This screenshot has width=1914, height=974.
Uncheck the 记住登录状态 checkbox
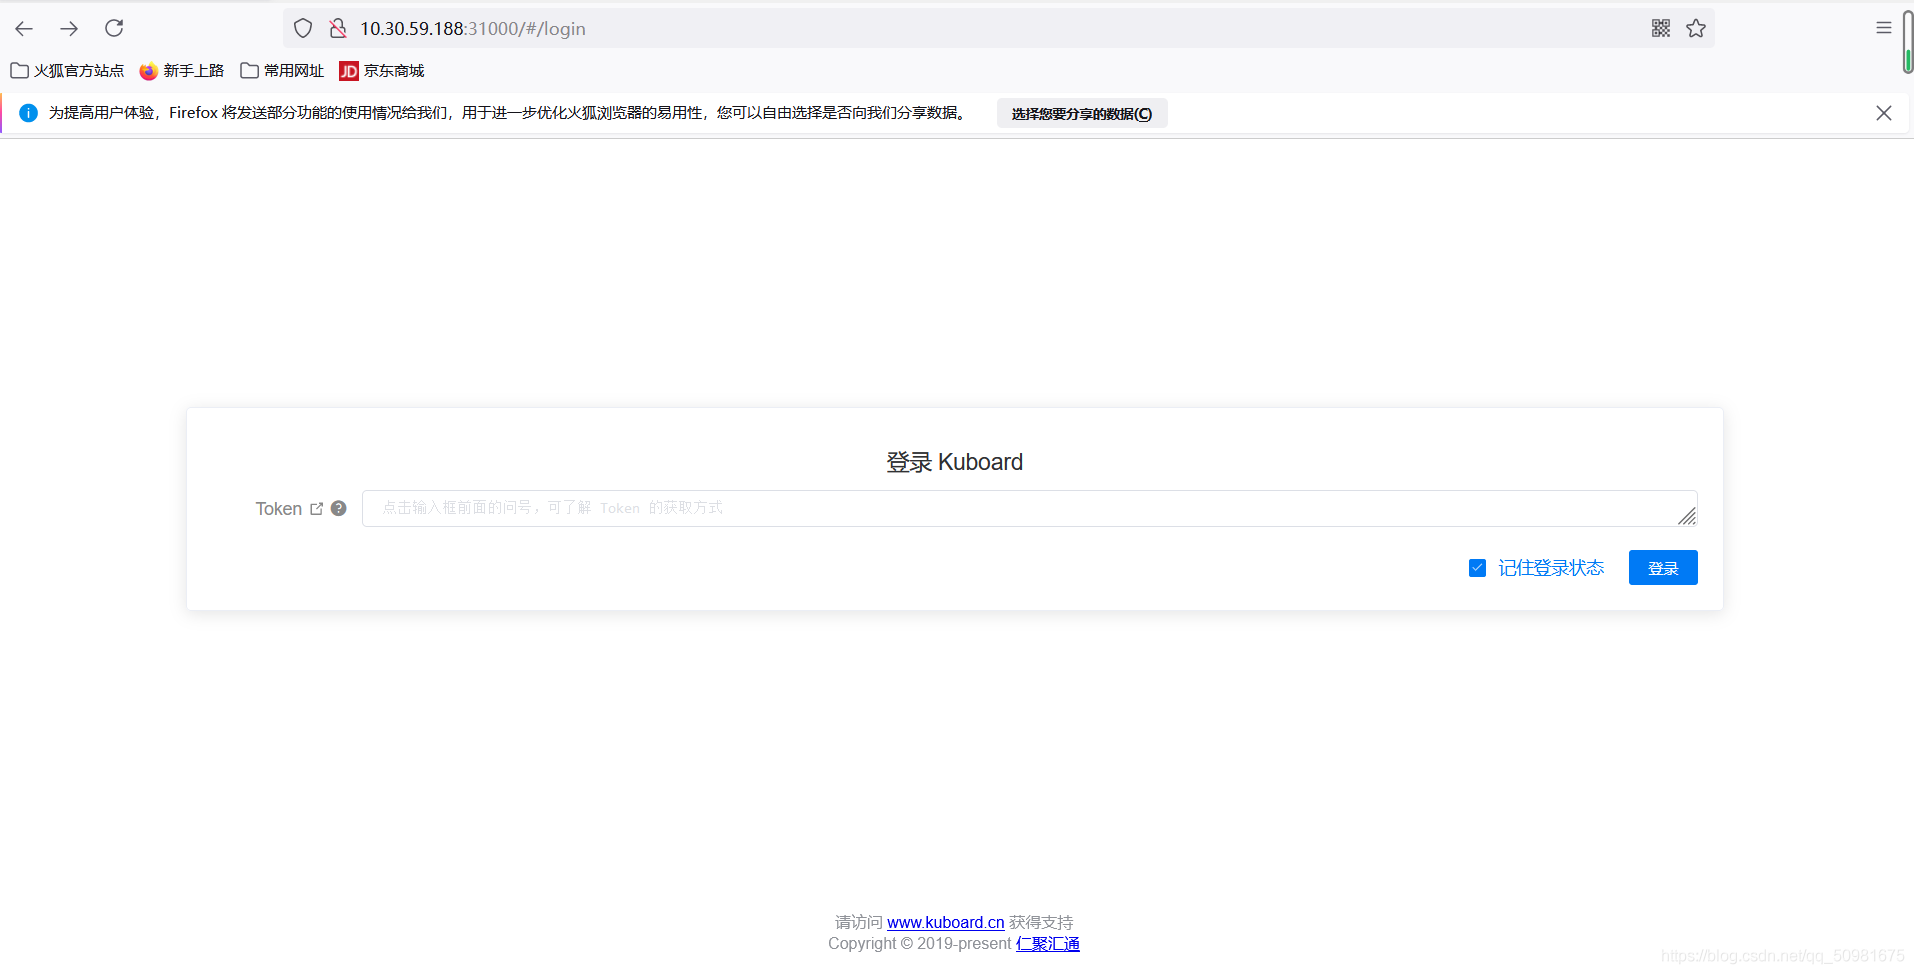click(x=1477, y=568)
